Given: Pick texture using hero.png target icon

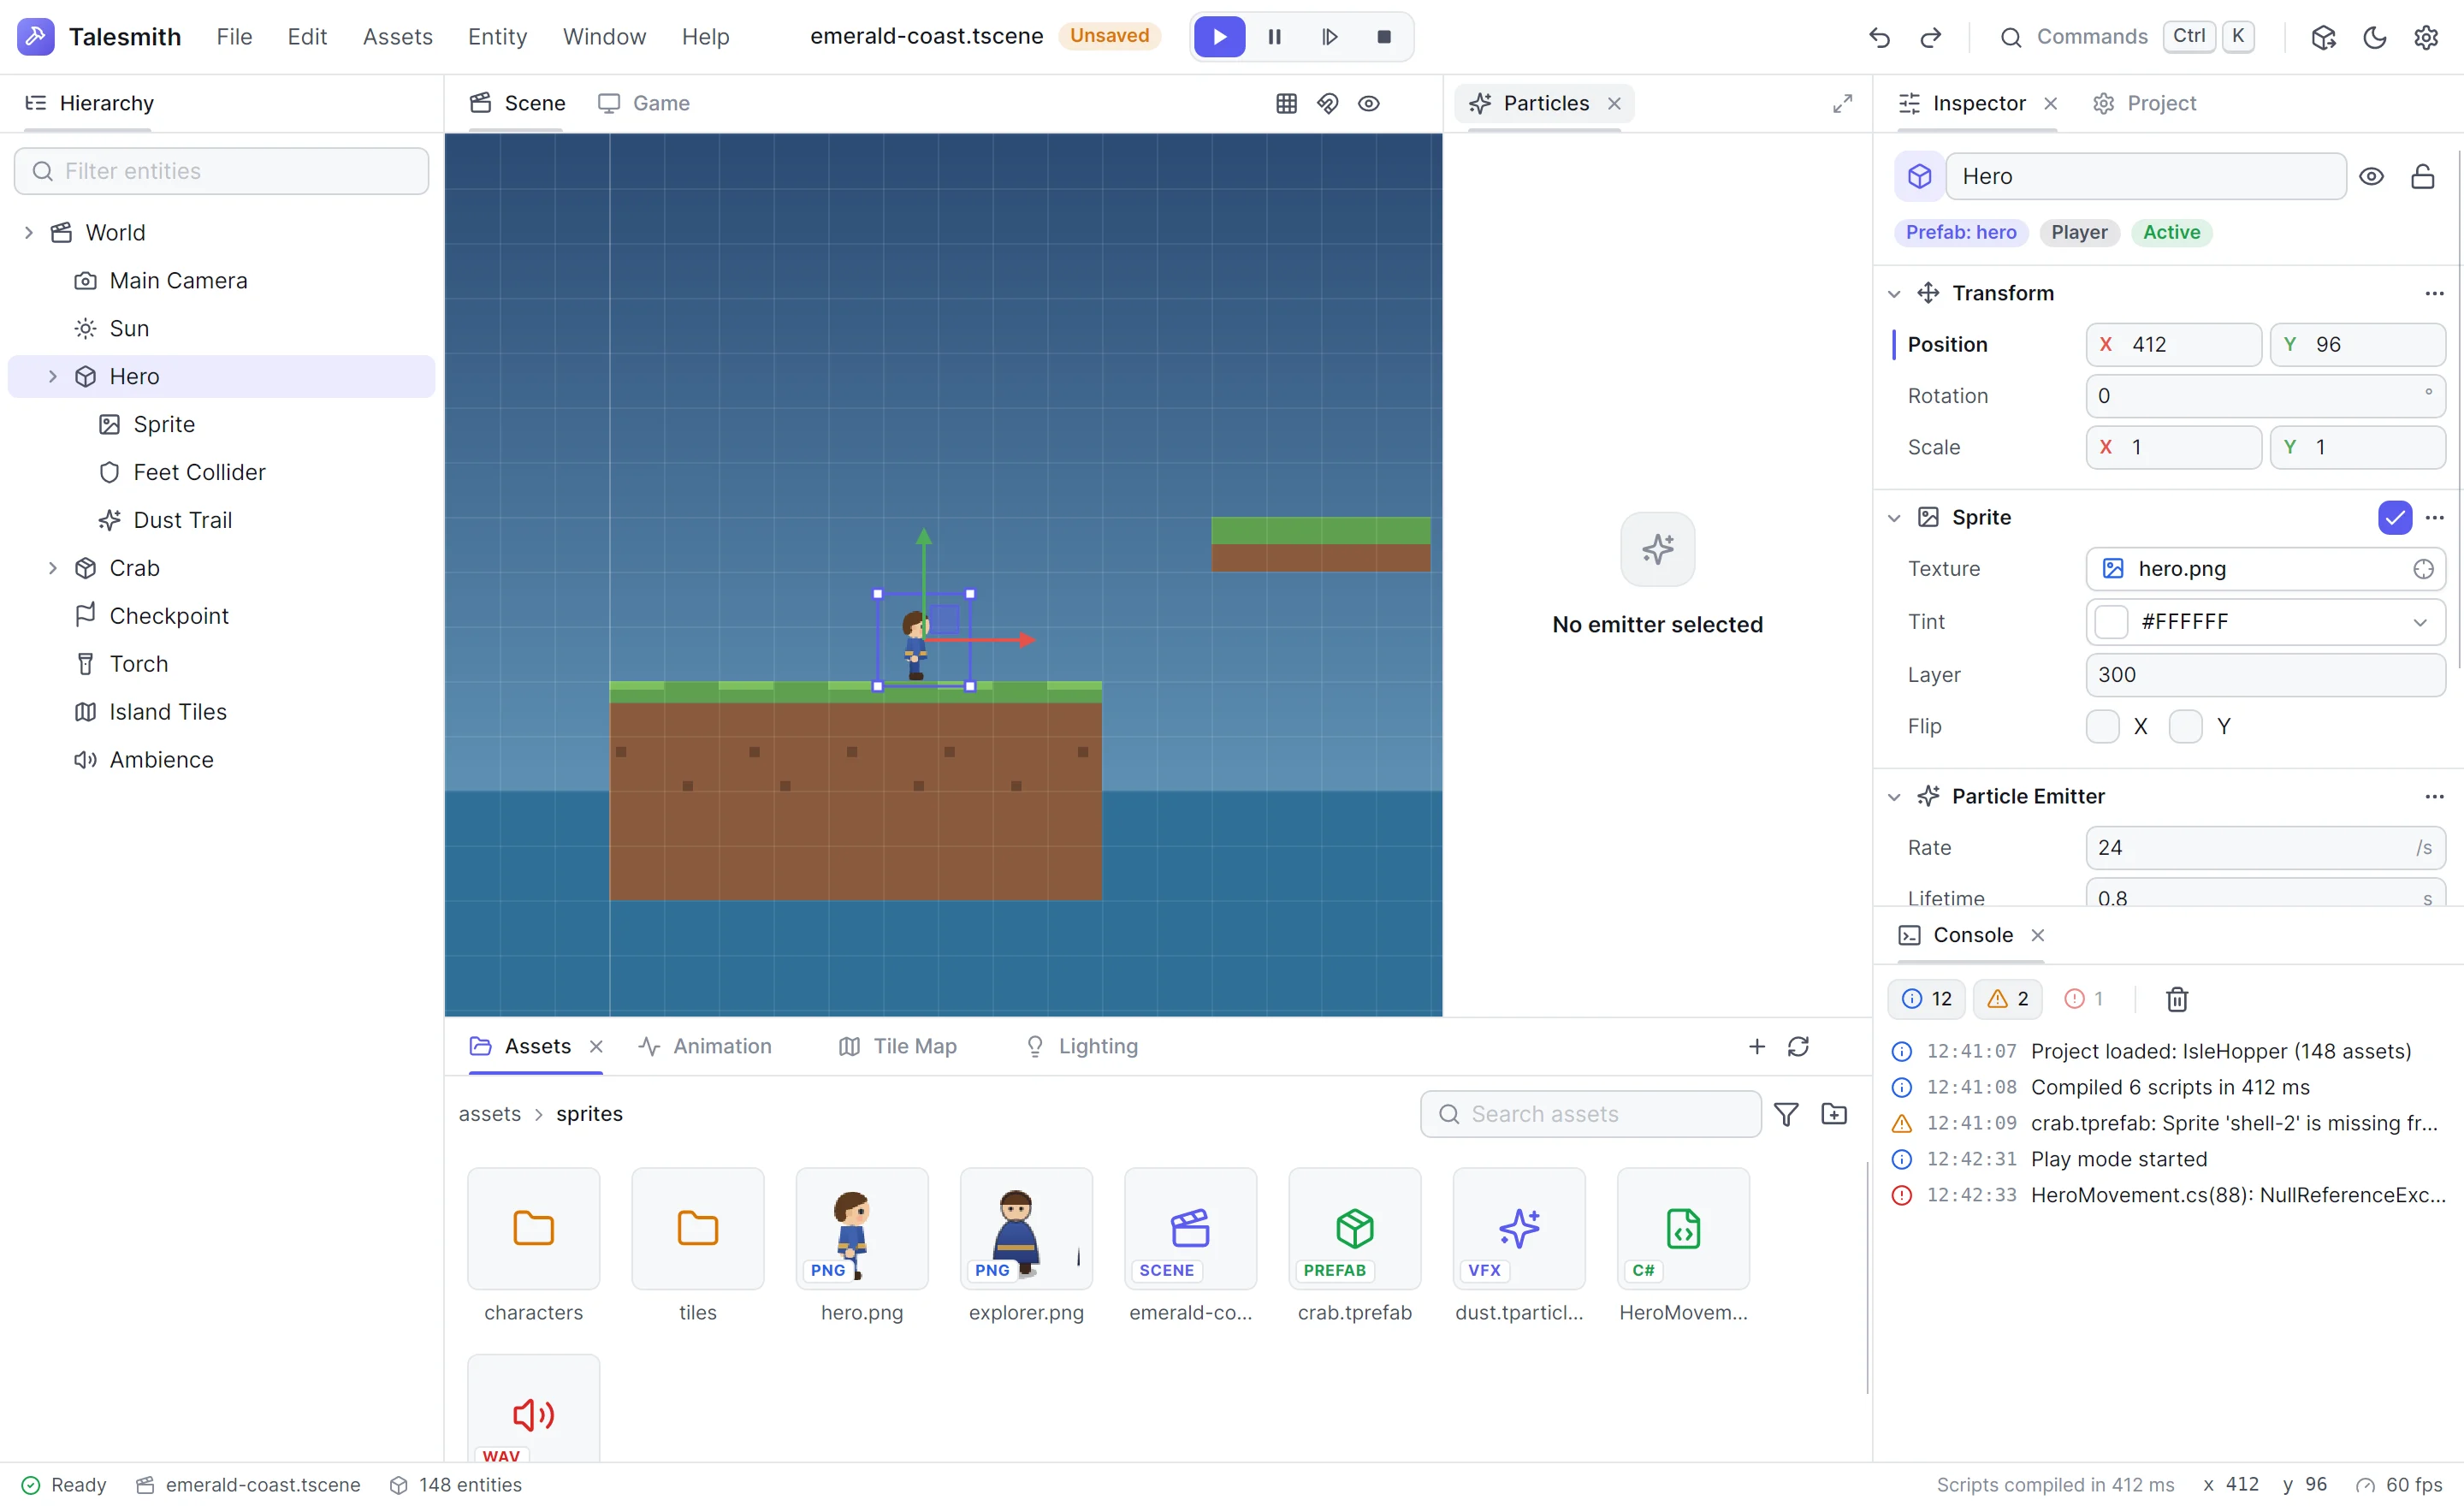Looking at the screenshot, I should point(2423,569).
